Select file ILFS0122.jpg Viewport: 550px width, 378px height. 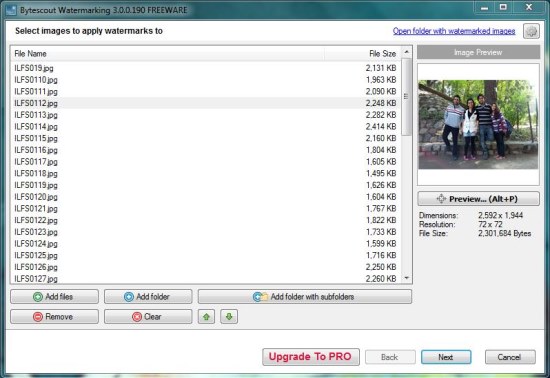[x=206, y=220]
